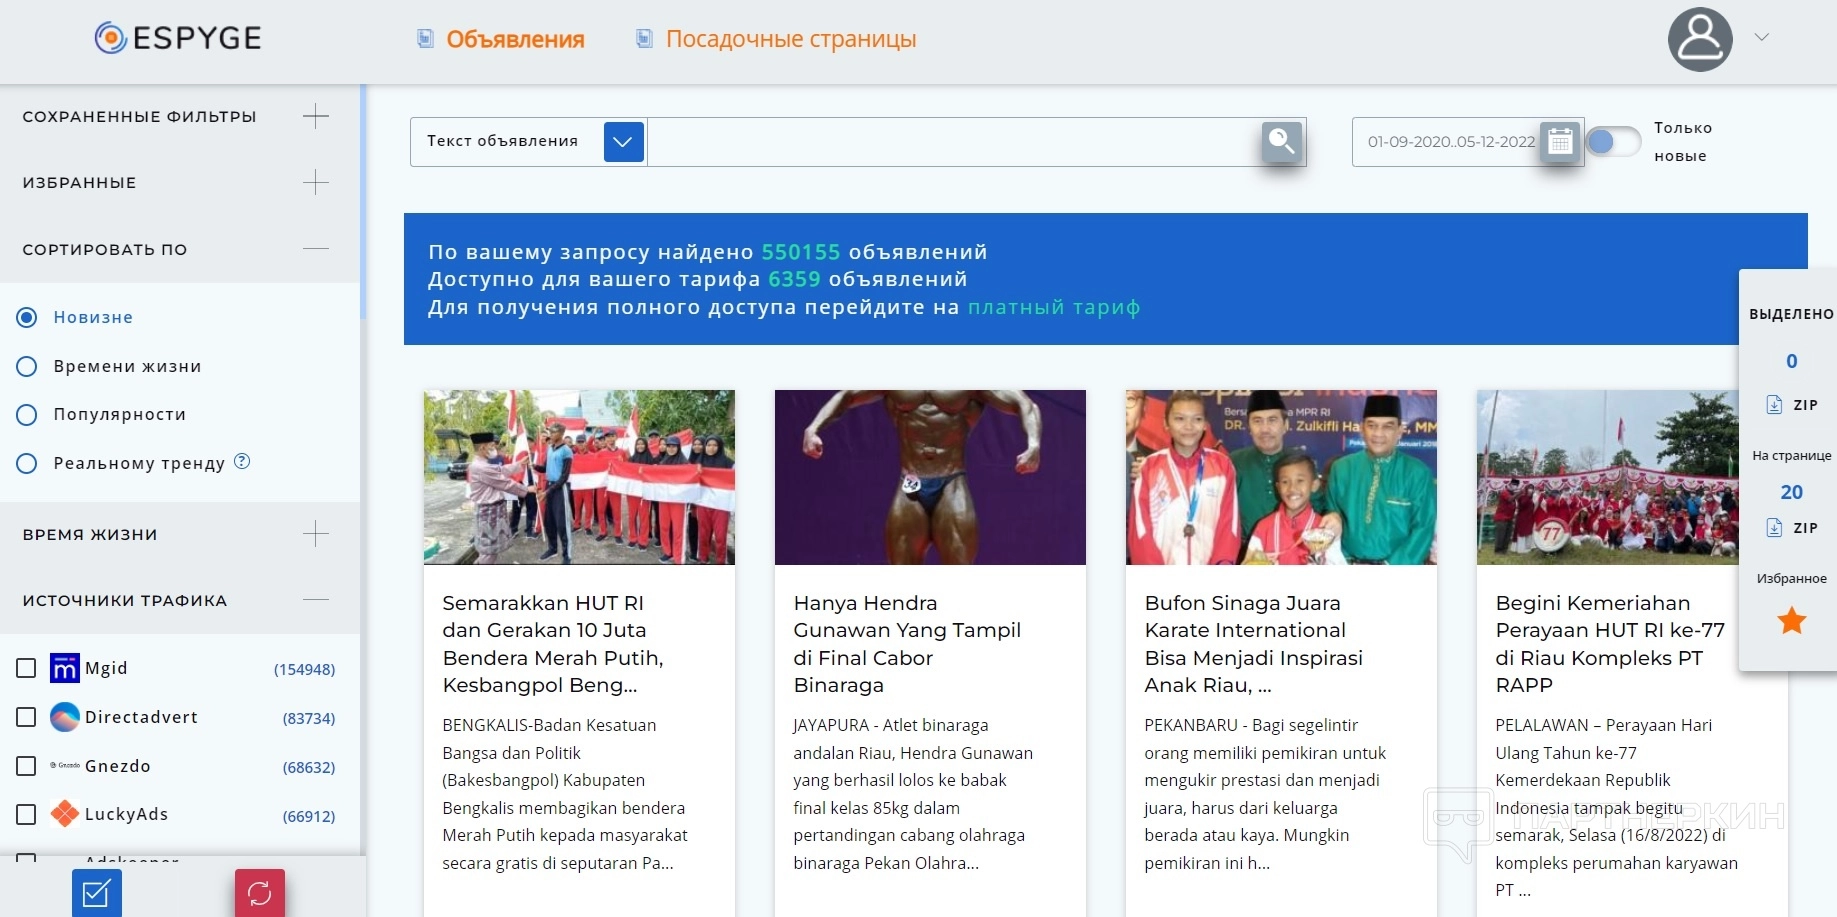Click the PEKANBARU - Bagi segelintir description
This screenshot has height=917, width=1837.
coord(1265,794)
